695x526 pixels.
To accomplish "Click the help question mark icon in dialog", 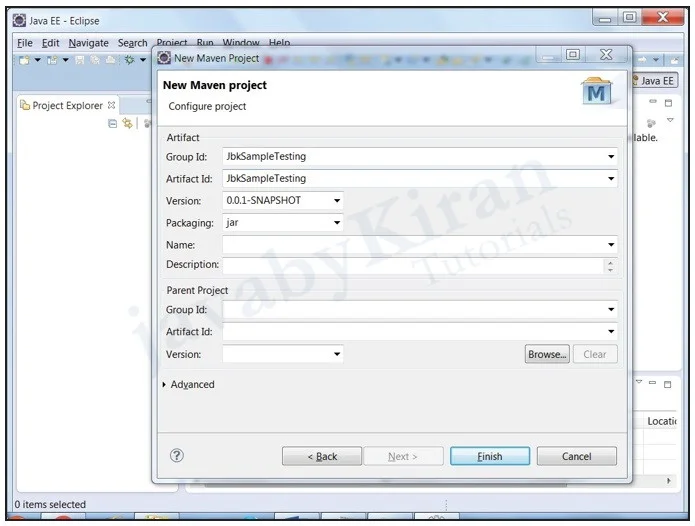I will (x=177, y=456).
